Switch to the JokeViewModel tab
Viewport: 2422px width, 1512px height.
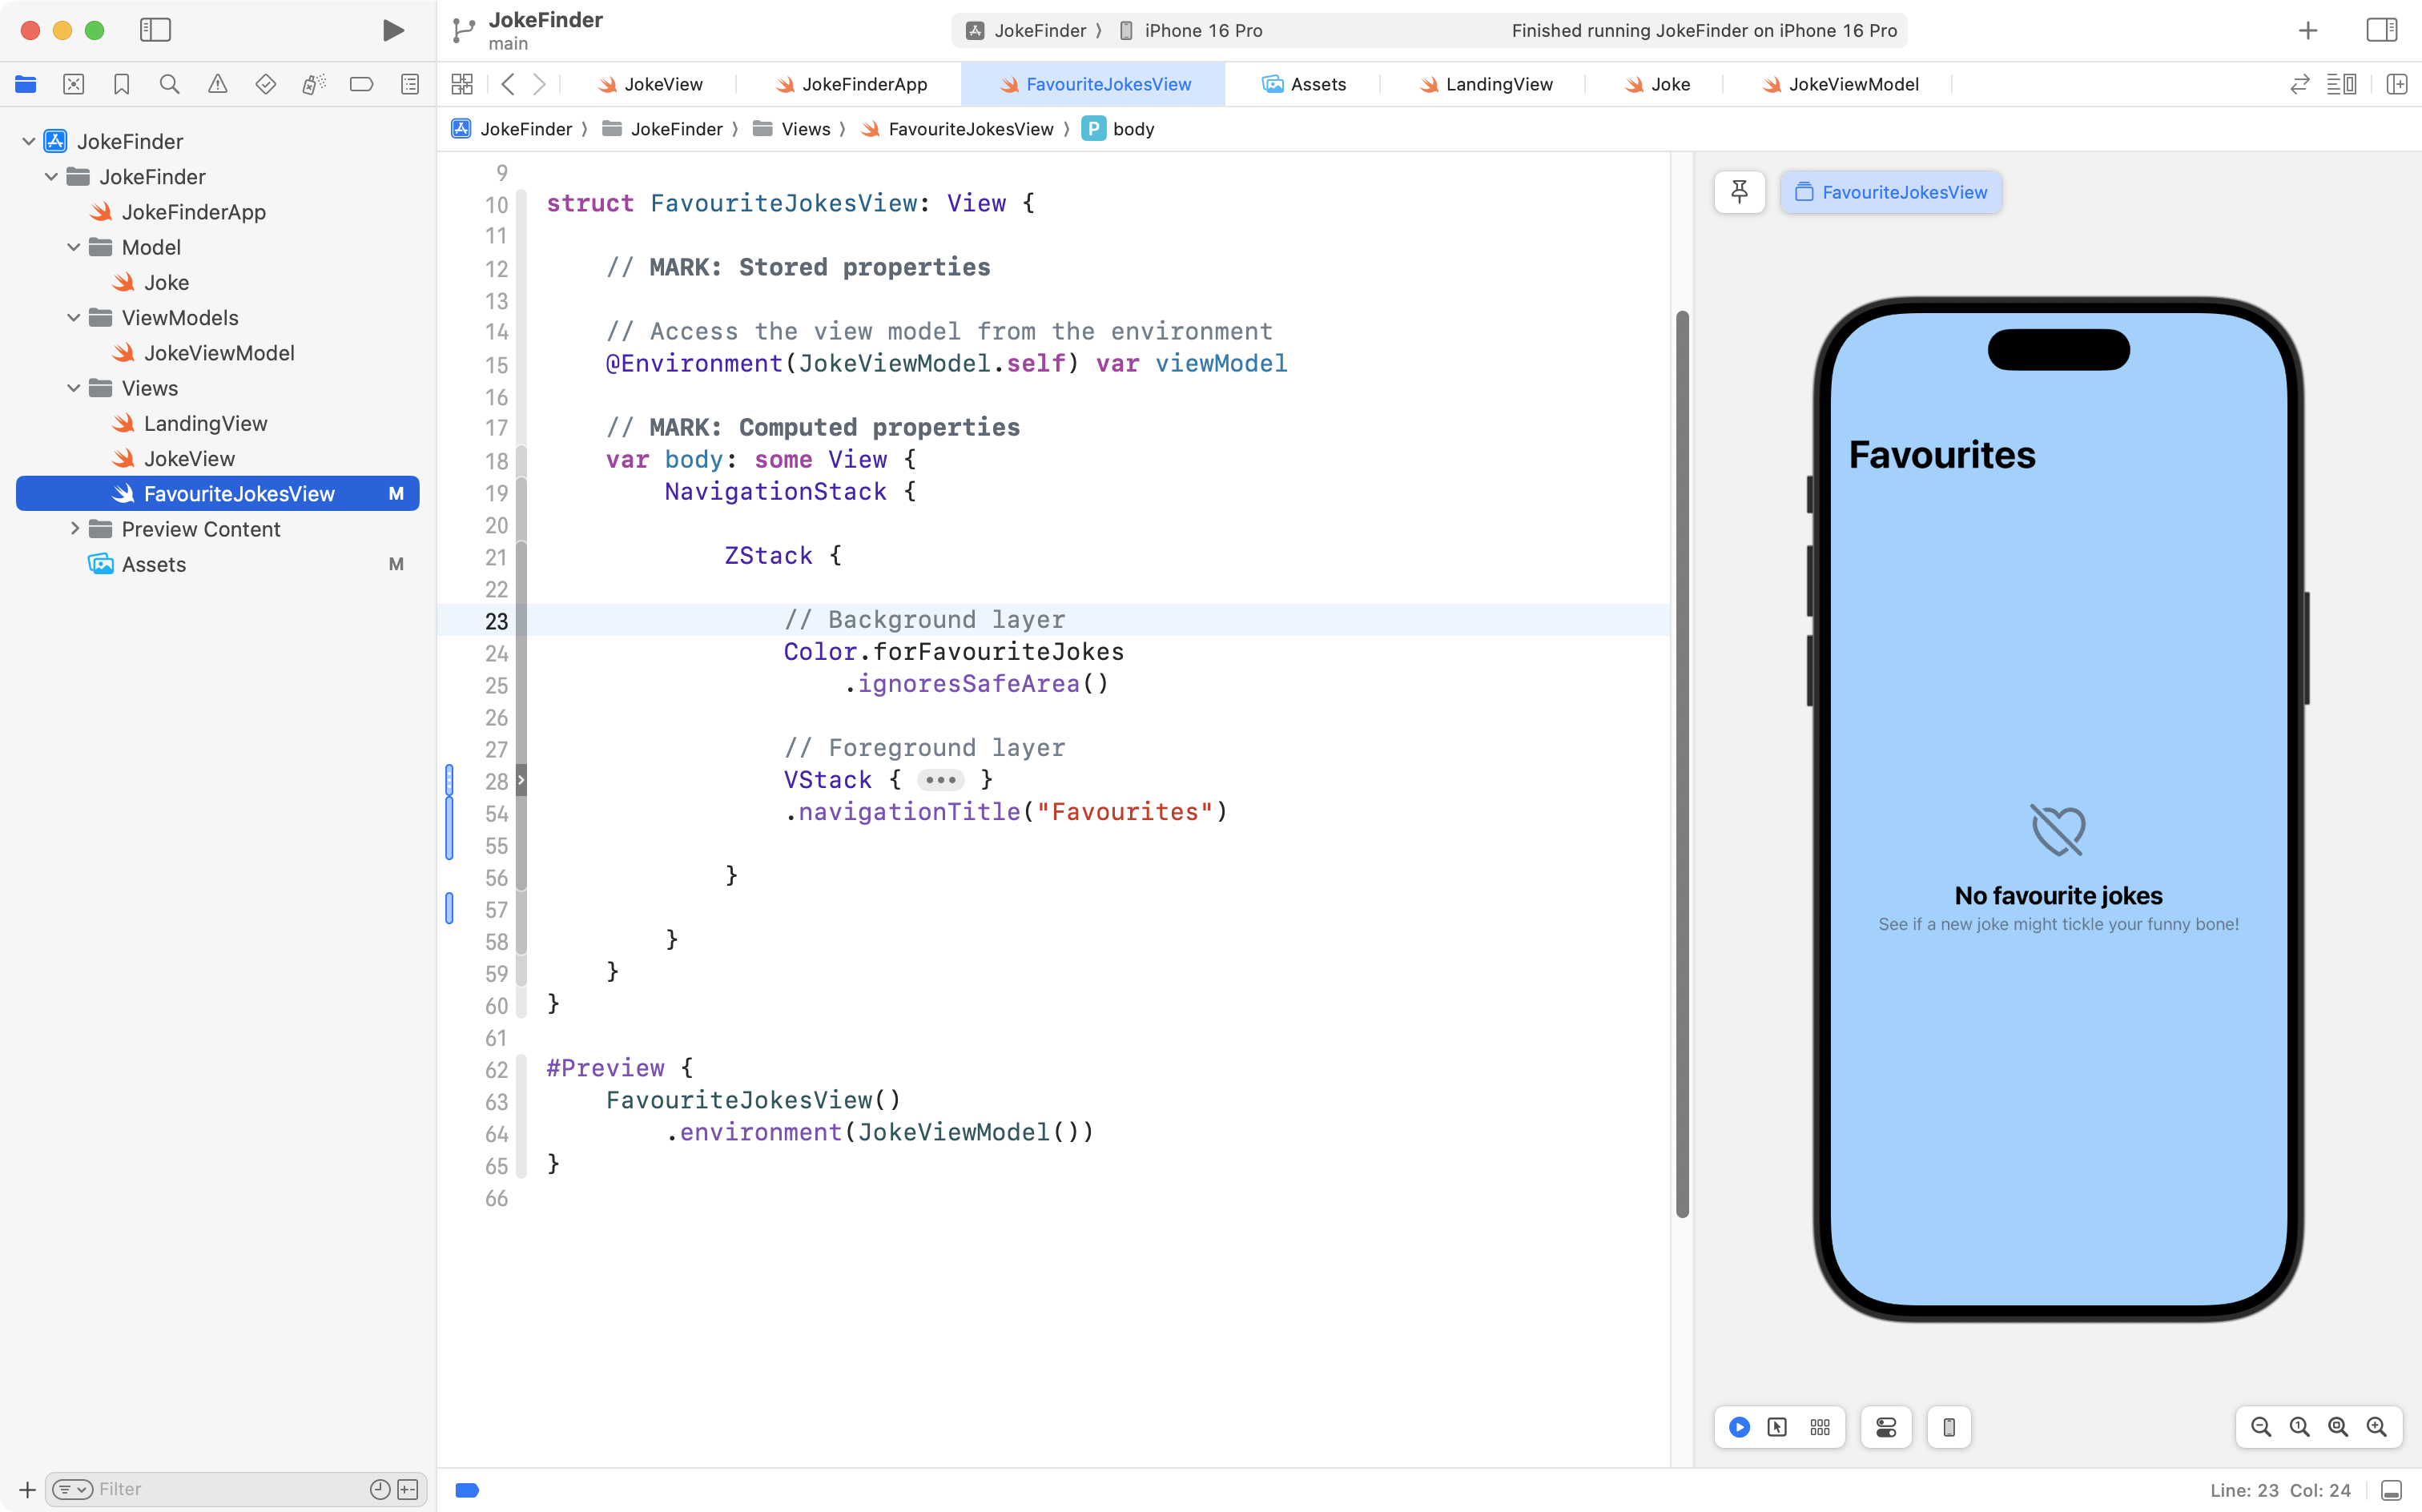[1852, 84]
